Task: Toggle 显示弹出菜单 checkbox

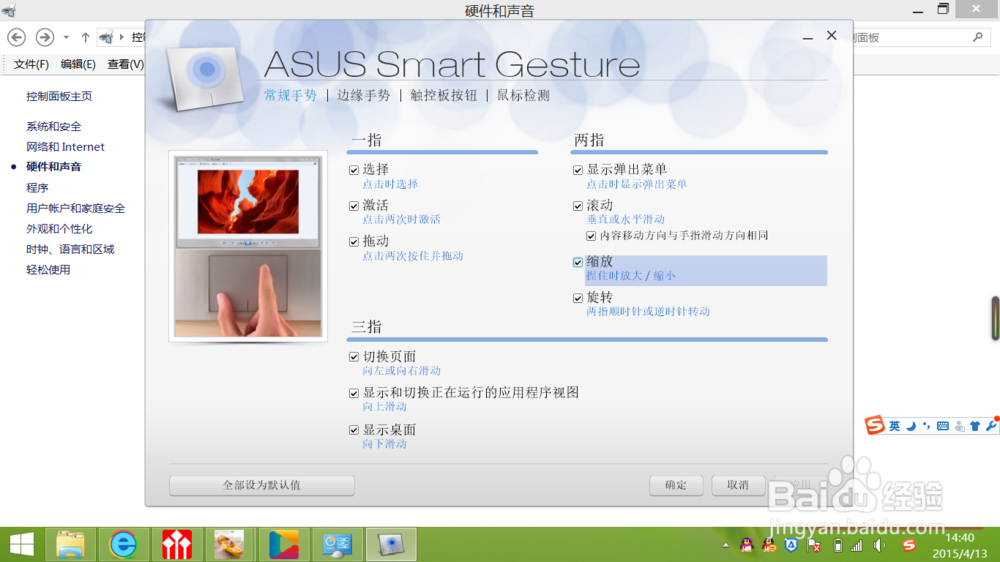Action: coord(578,170)
